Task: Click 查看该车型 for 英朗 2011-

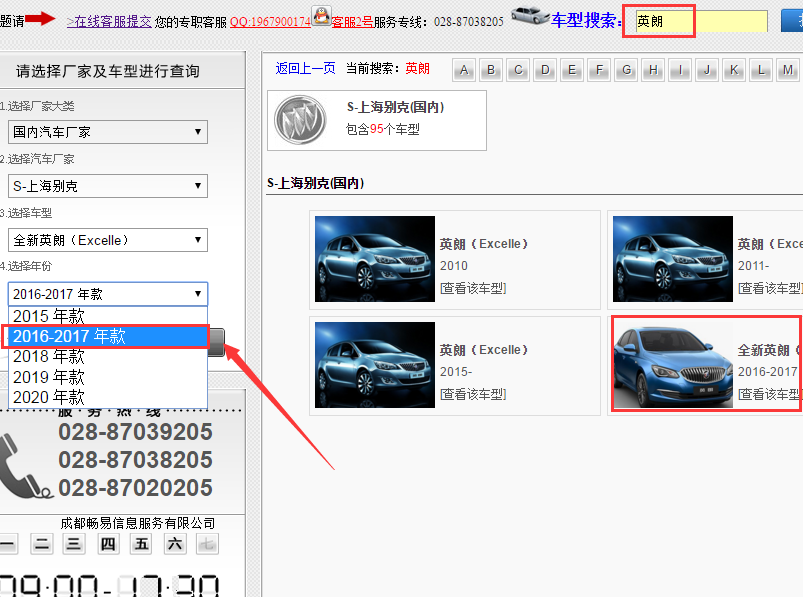Action: (770, 288)
